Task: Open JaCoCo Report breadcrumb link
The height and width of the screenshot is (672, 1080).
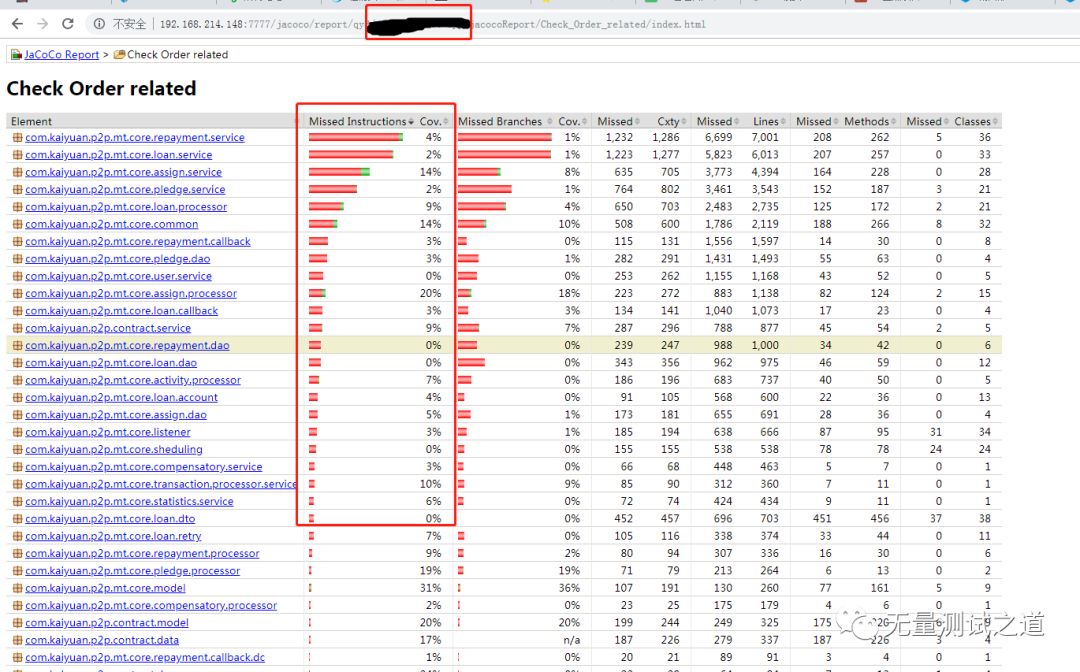Action: 61,55
